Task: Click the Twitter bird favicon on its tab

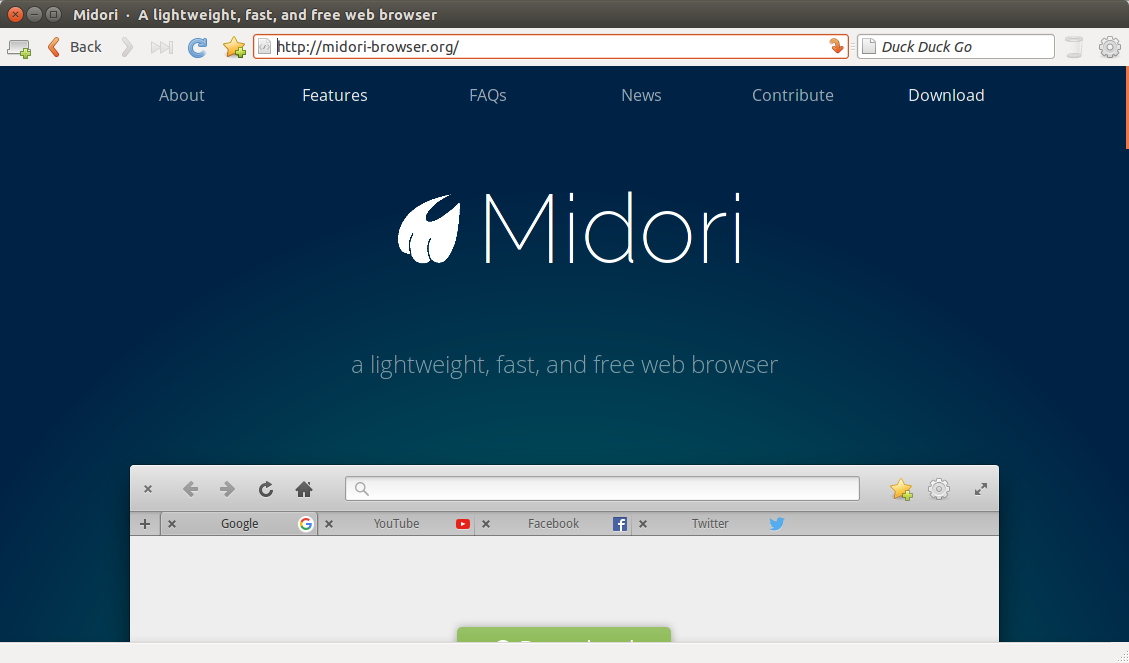Action: tap(776, 524)
